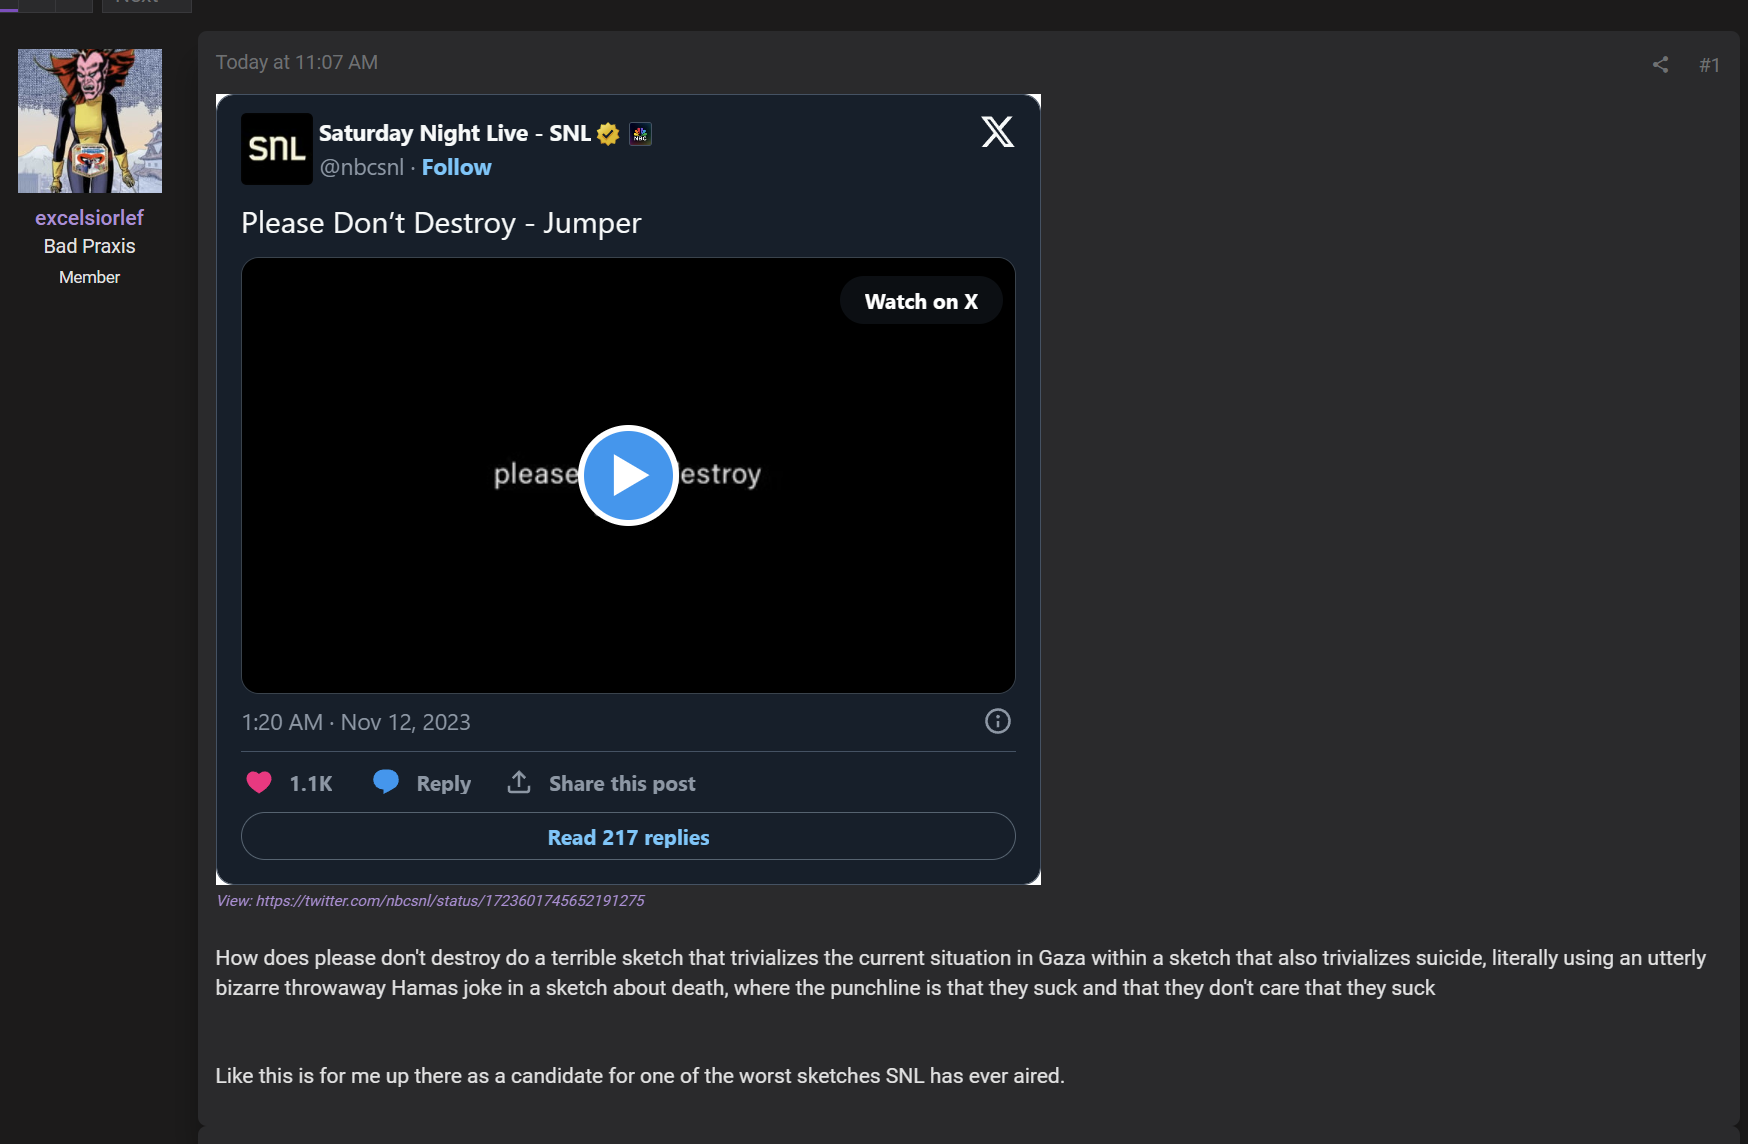
Task: Click the tweet timestamp 1:20 AM Nov 12, 2023
Action: [356, 722]
